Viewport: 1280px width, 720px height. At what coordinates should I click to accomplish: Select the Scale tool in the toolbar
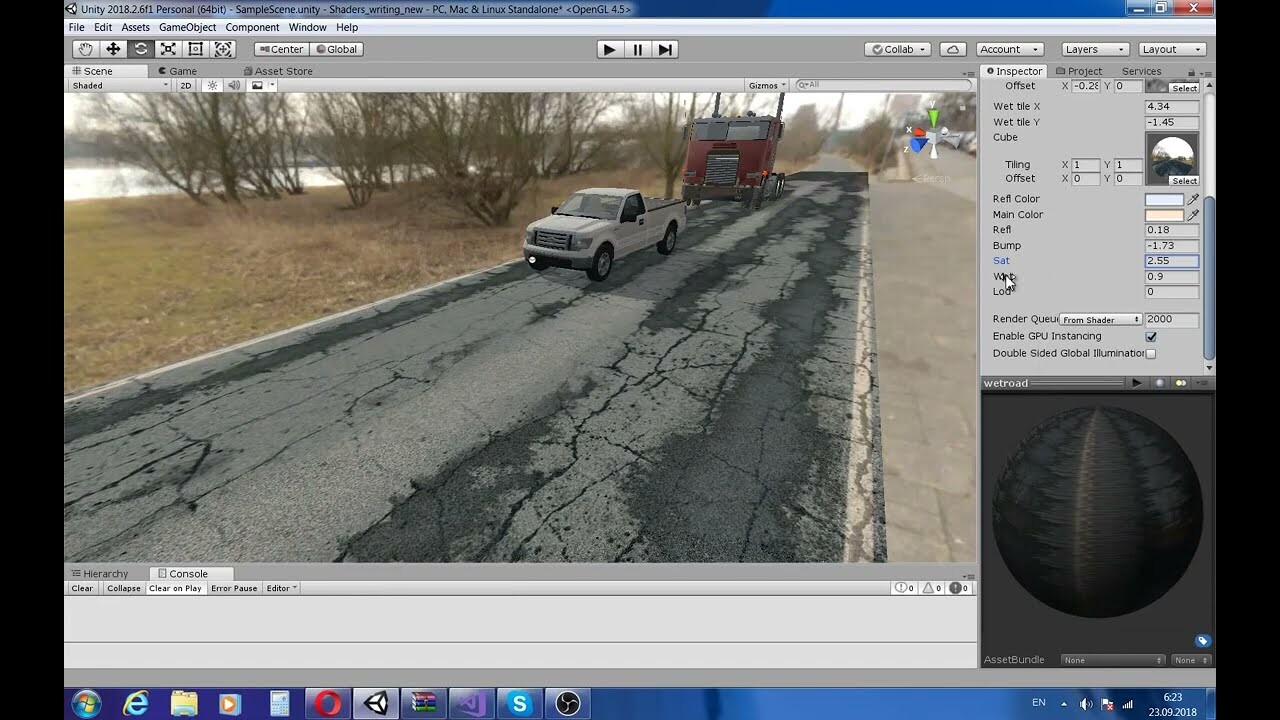169,48
